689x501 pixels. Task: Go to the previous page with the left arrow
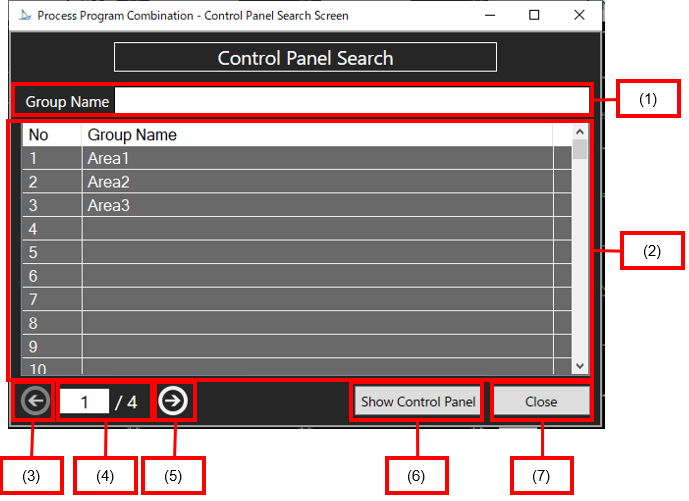click(35, 401)
